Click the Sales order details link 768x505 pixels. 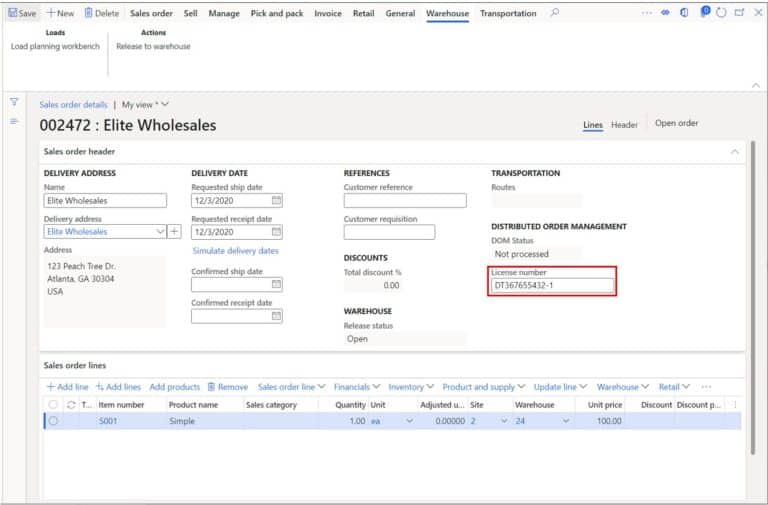[73, 104]
